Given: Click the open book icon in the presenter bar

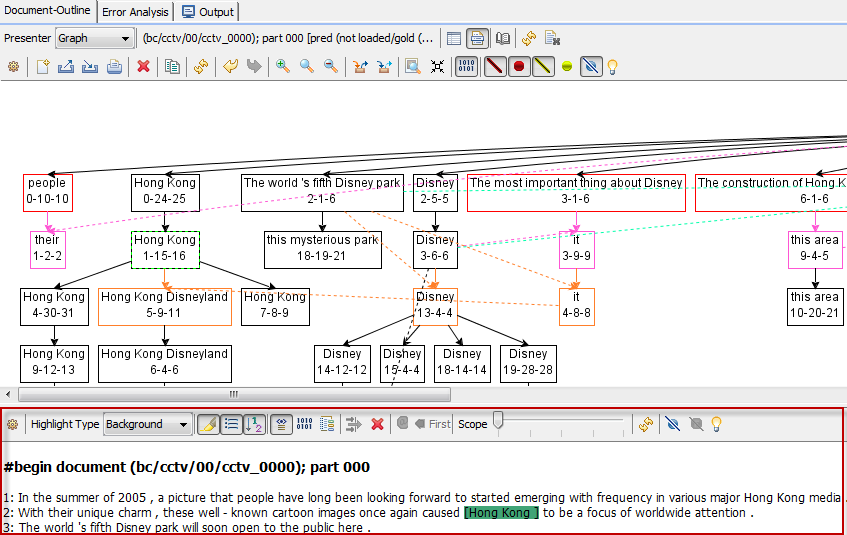Looking at the screenshot, I should tap(503, 38).
